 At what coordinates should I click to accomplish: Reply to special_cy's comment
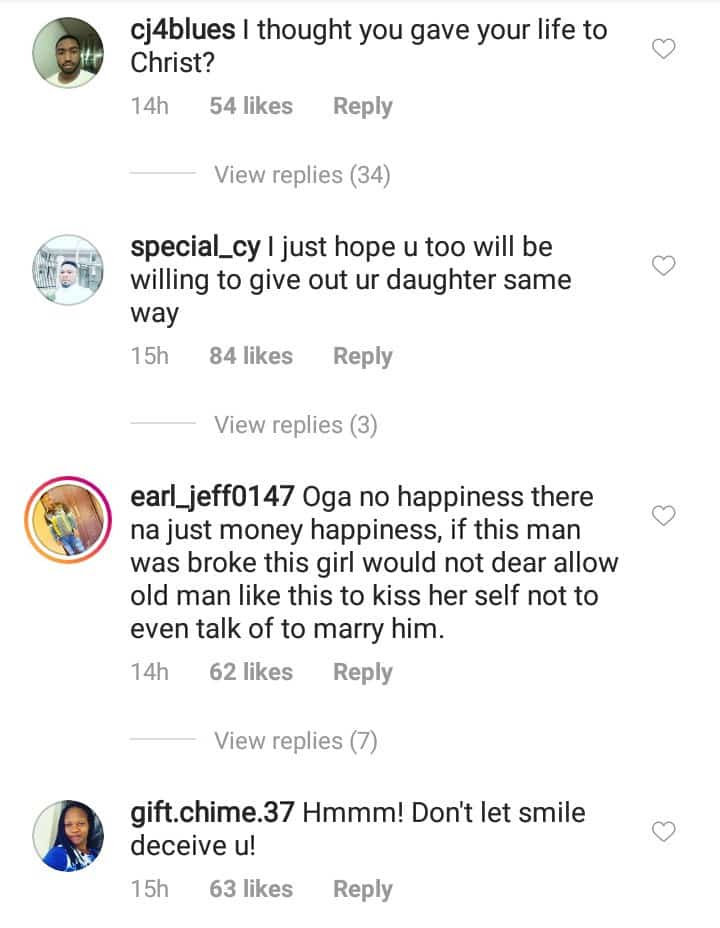[362, 356]
